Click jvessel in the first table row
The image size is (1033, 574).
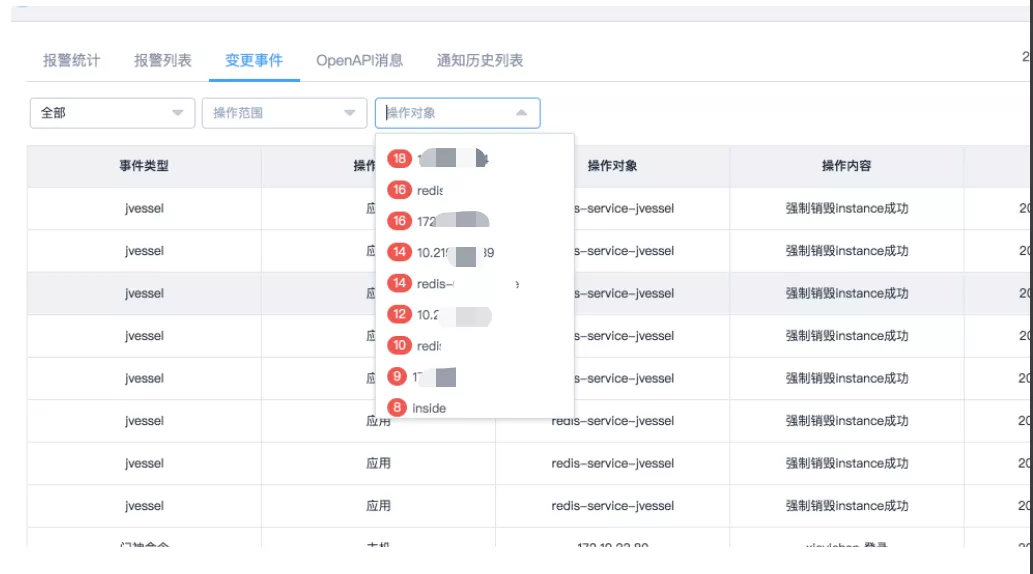point(144,209)
